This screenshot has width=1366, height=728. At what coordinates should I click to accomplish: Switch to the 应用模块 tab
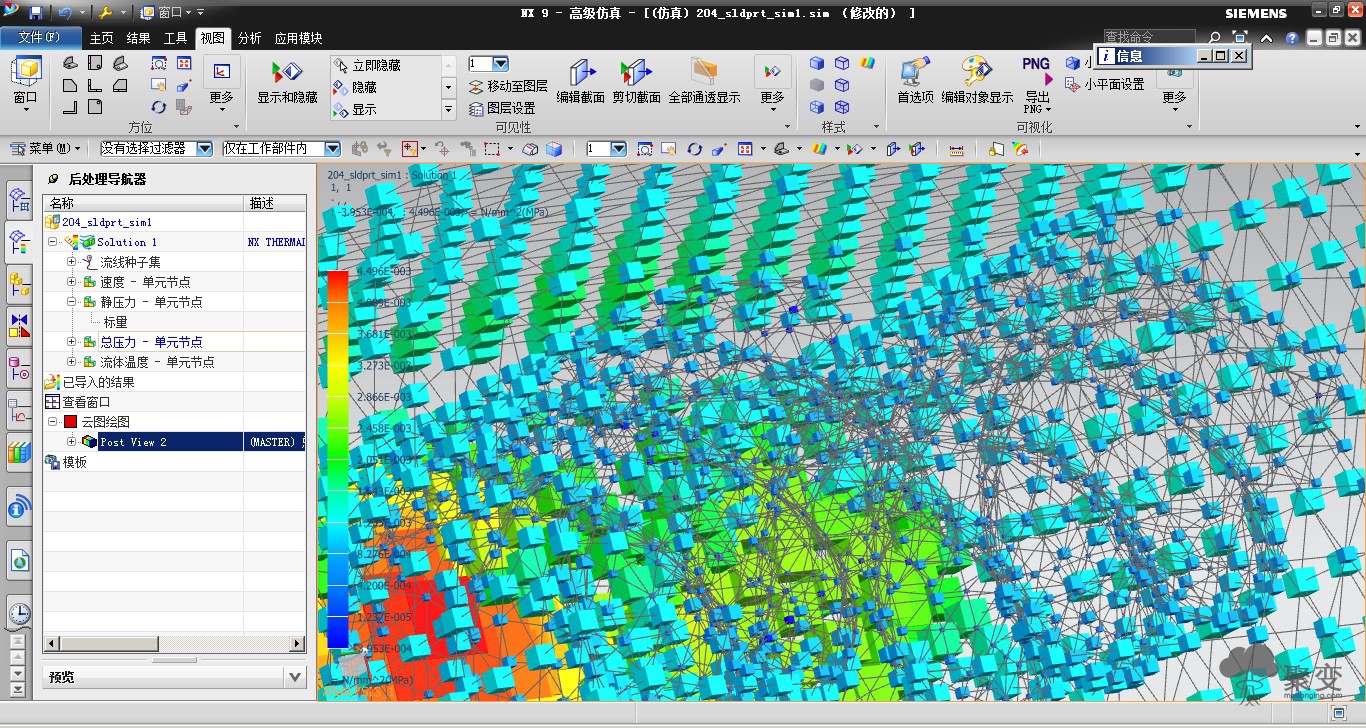(x=299, y=39)
